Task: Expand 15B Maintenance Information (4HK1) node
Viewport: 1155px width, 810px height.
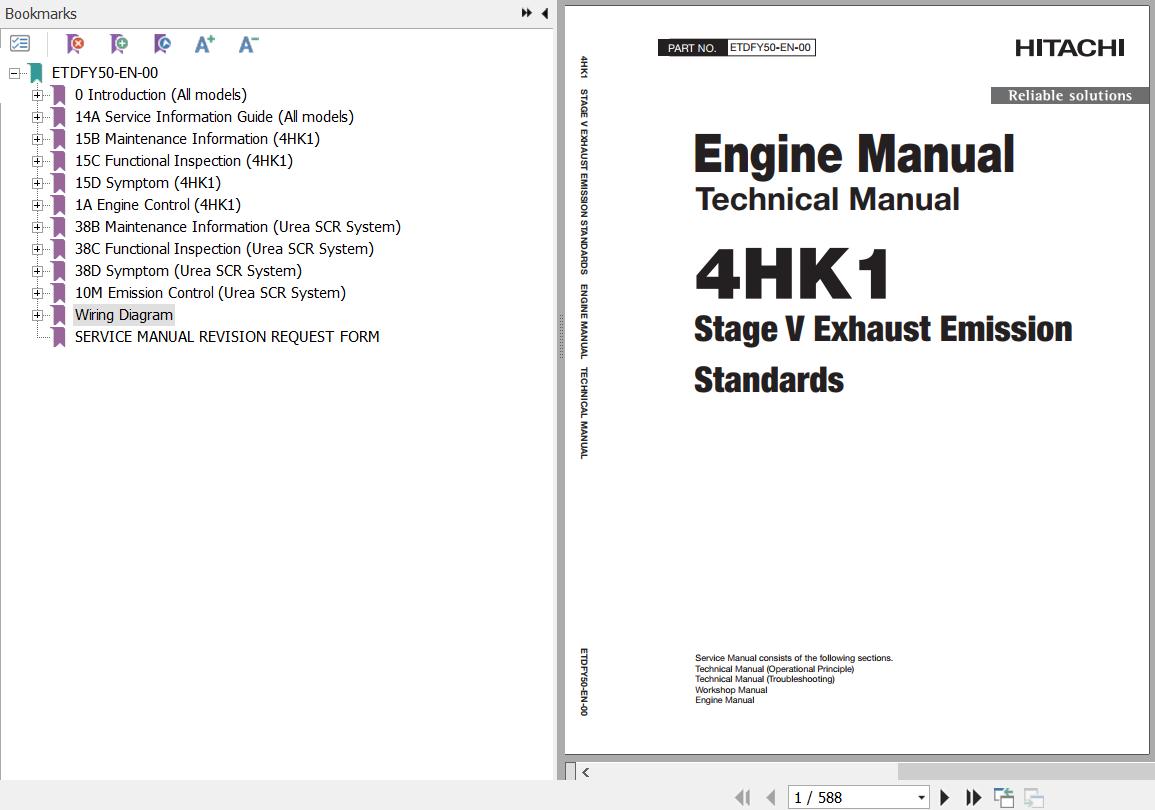Action: pos(37,139)
